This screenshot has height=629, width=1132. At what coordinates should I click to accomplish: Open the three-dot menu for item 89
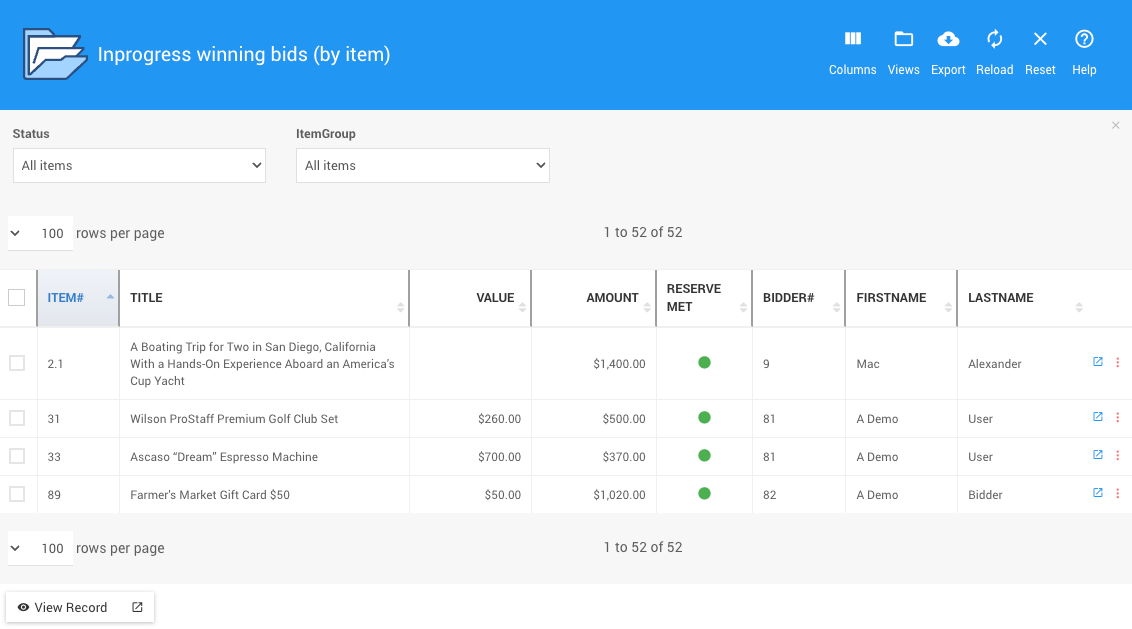pos(1117,494)
